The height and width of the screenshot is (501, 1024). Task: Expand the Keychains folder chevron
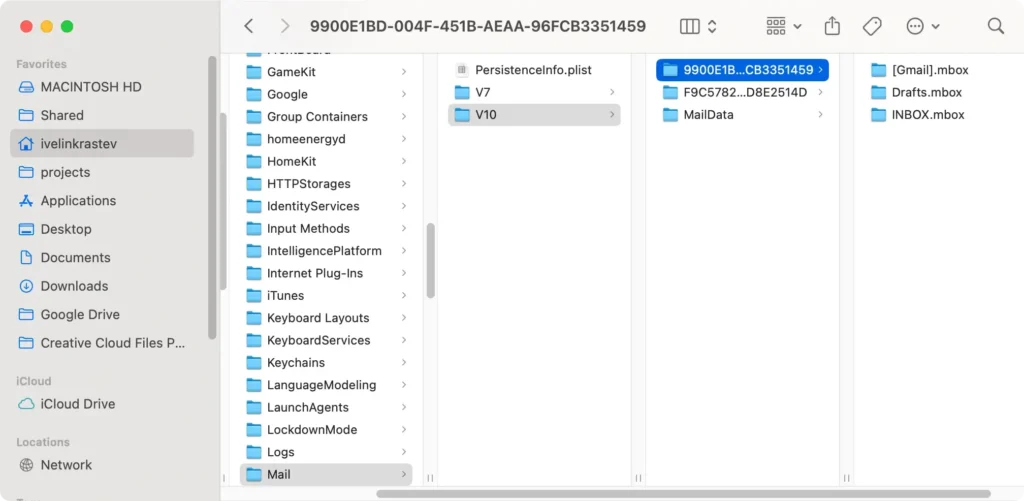[x=404, y=363]
